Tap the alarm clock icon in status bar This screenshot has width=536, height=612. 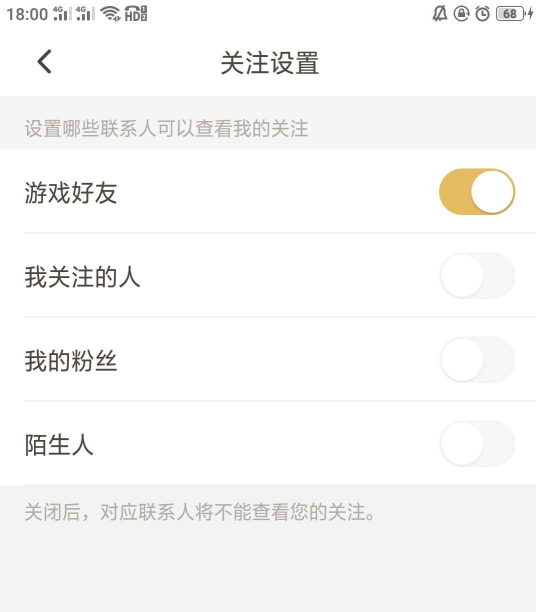pos(482,14)
